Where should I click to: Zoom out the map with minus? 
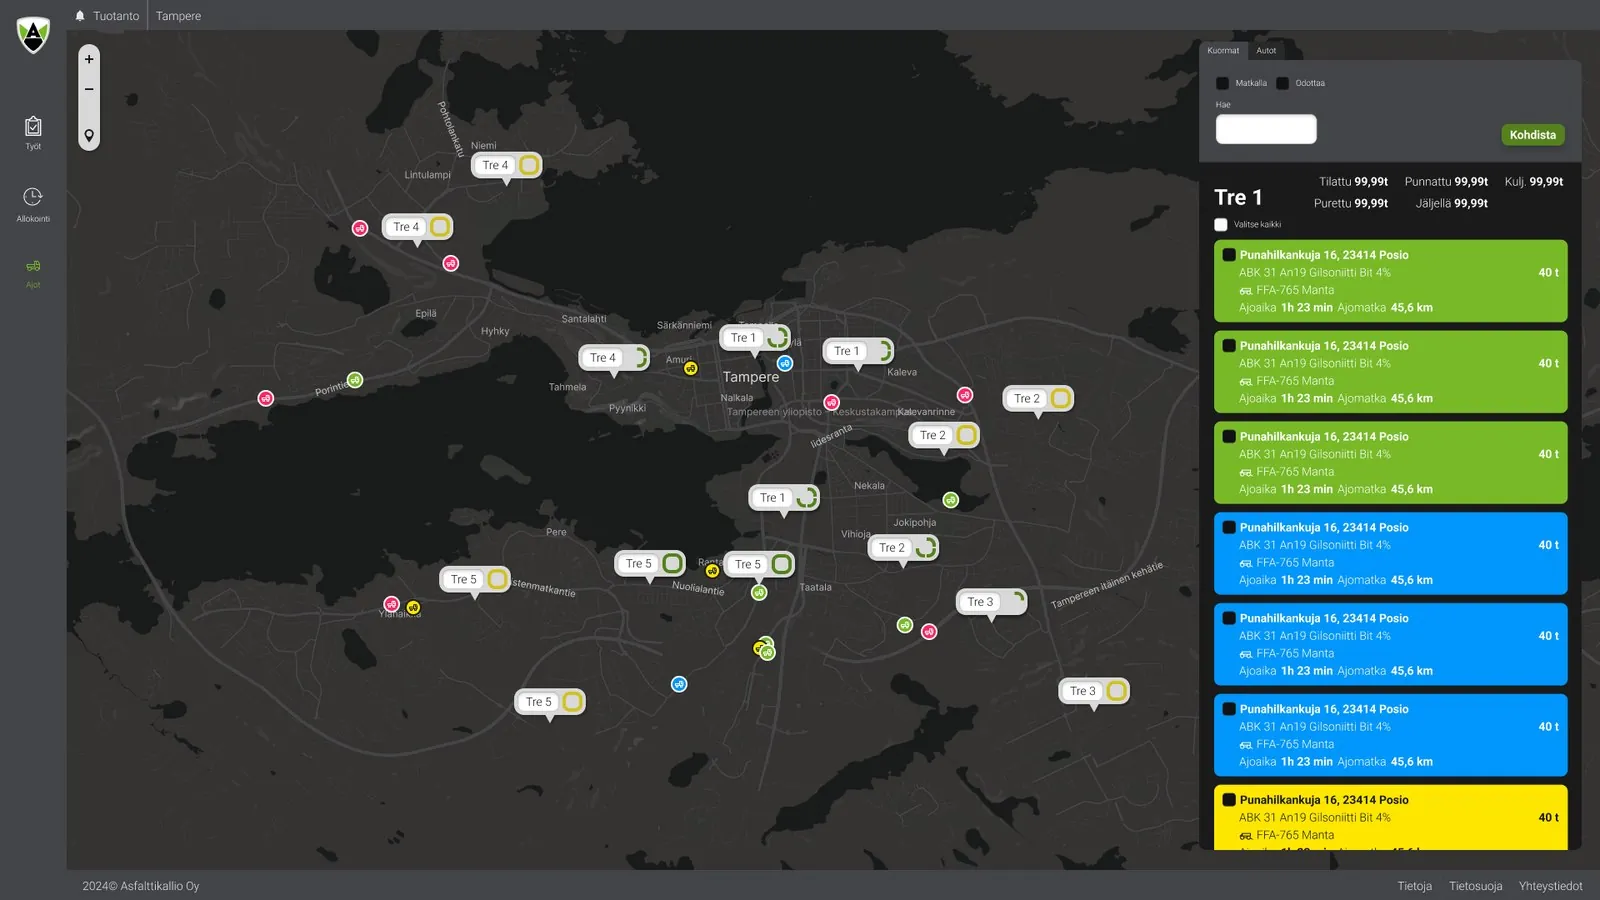(89, 89)
